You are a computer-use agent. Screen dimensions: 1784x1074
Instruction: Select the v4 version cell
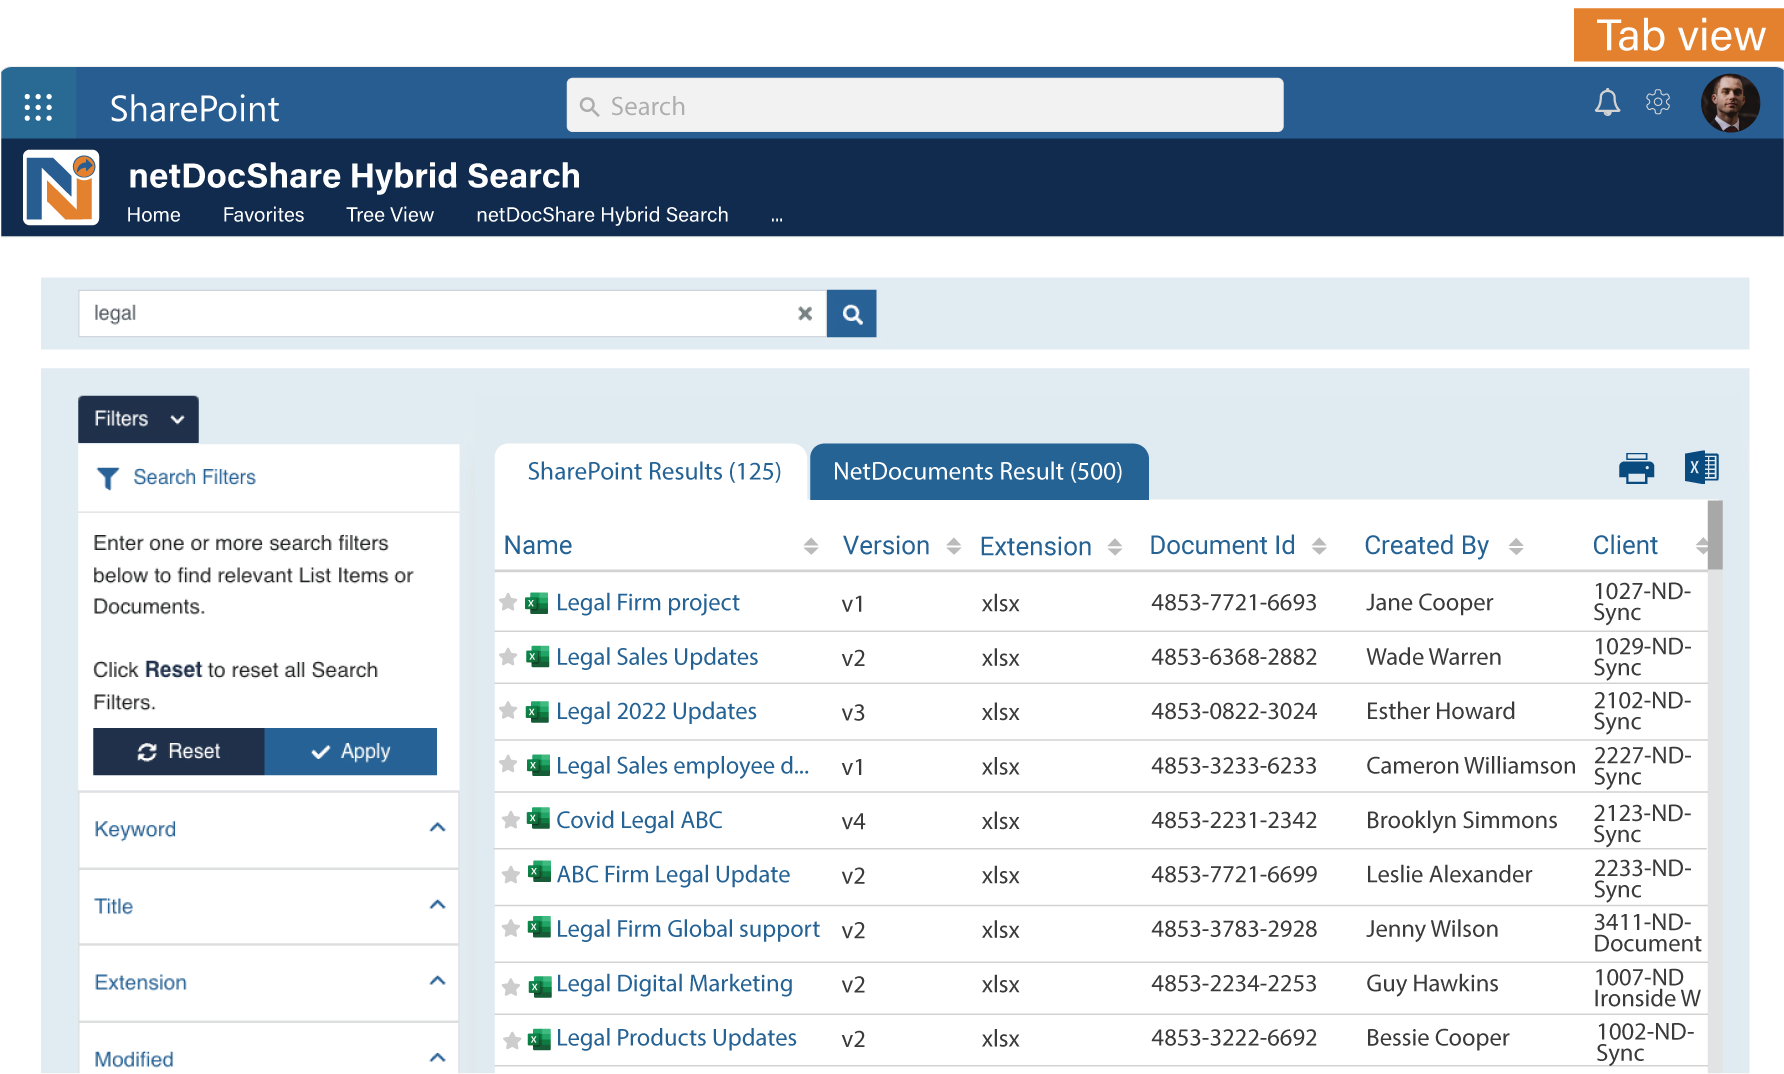pos(853,821)
